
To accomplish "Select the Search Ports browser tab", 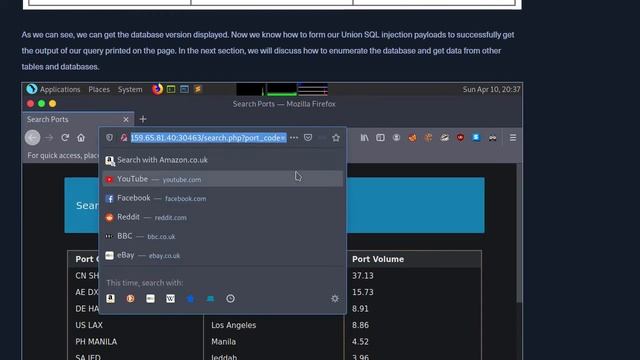I will [x=78, y=119].
